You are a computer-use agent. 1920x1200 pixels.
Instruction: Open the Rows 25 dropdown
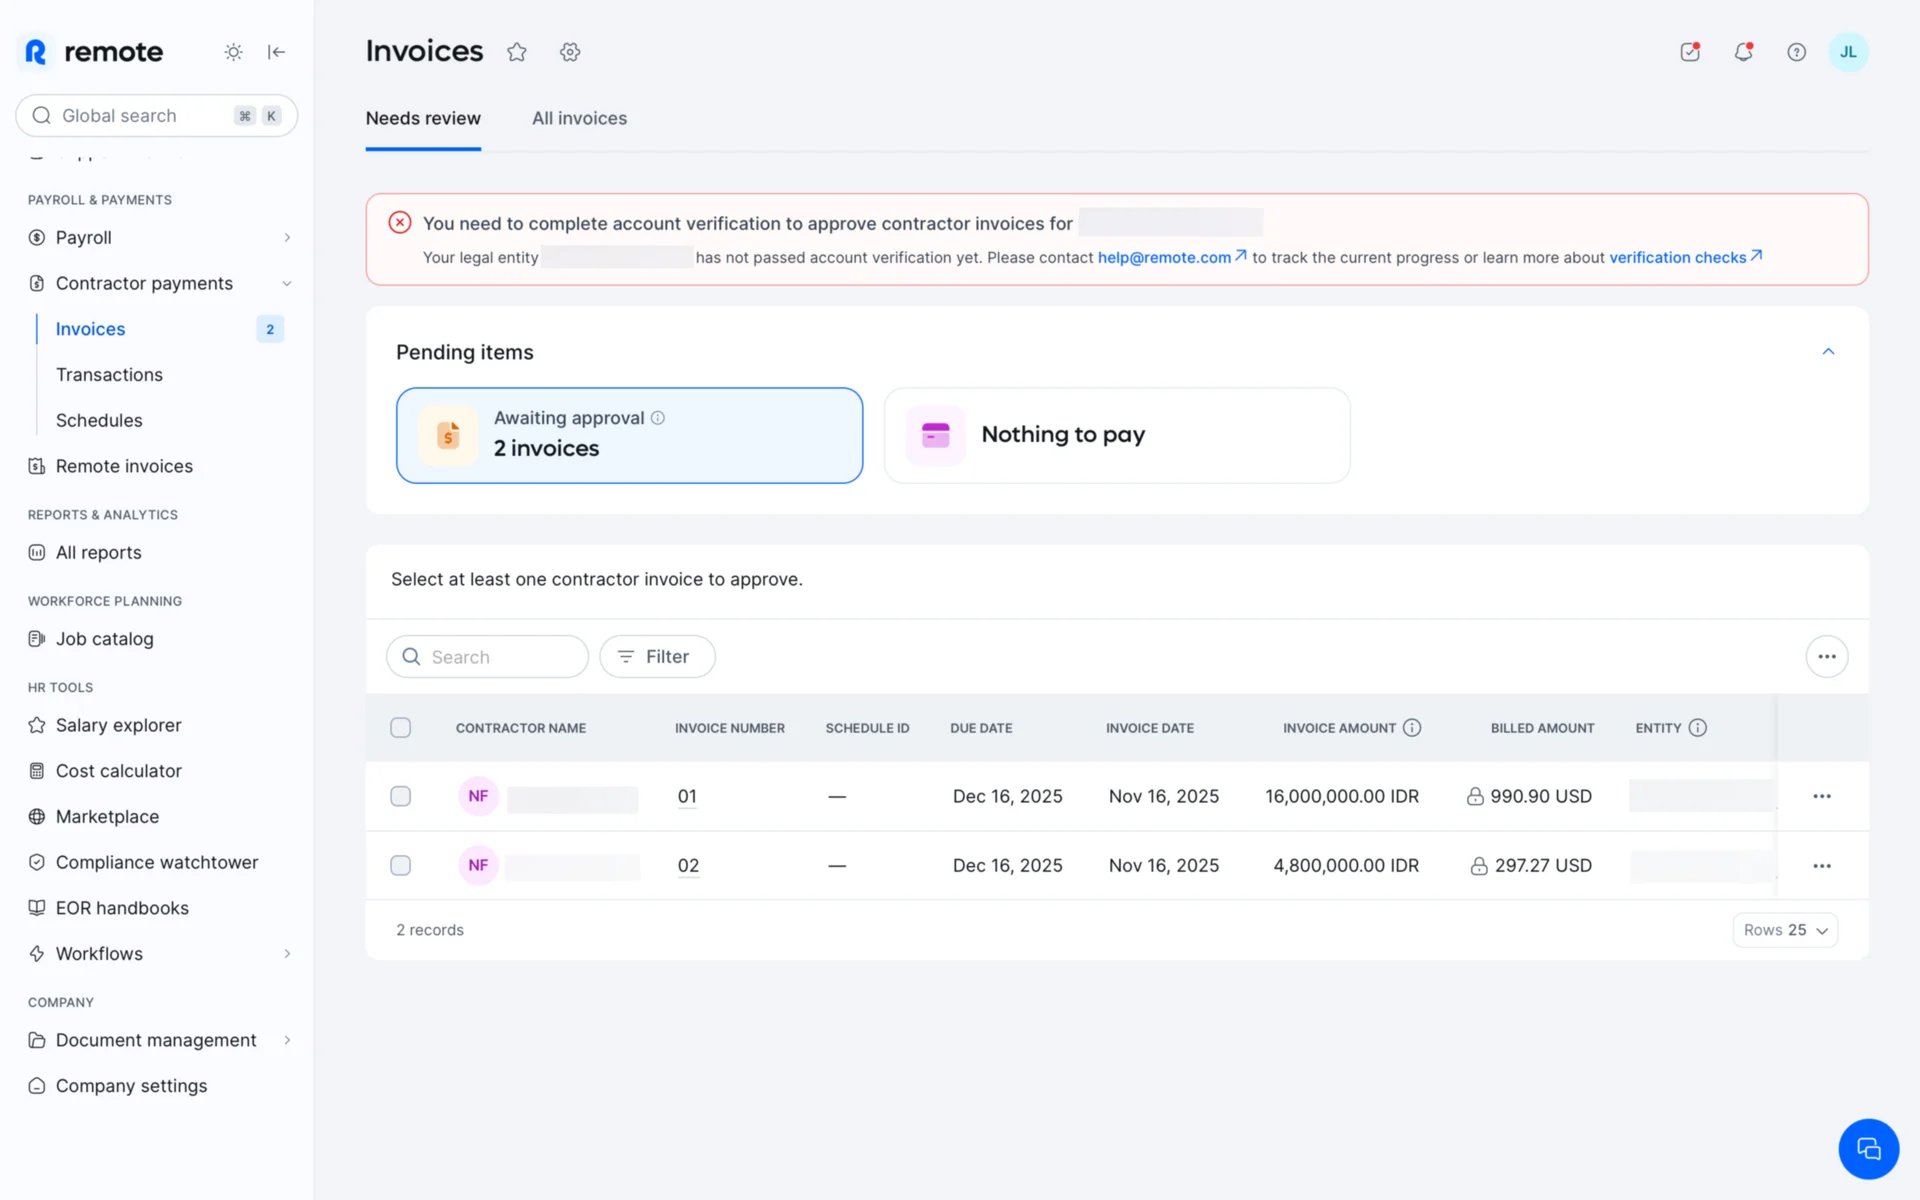tap(1785, 930)
